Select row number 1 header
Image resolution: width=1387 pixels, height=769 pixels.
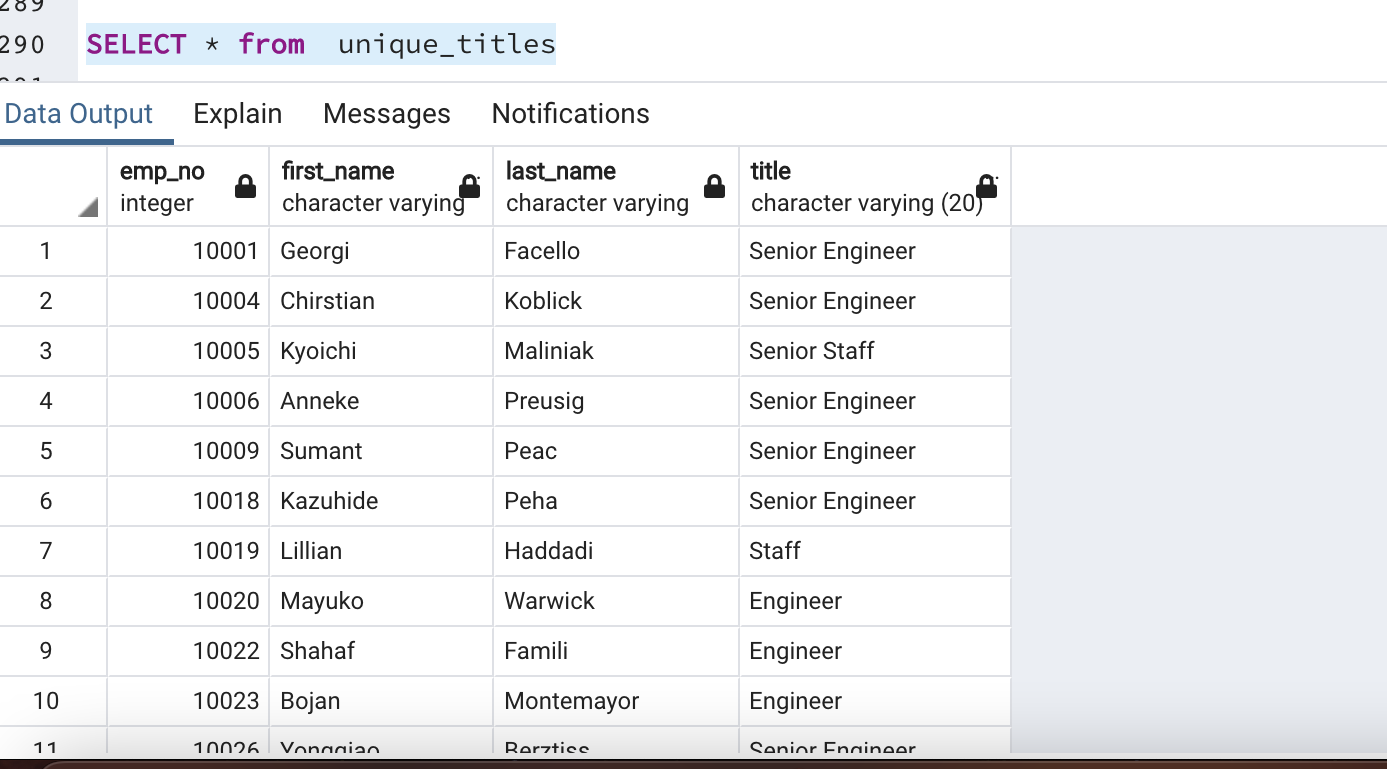pyautogui.click(x=46, y=251)
